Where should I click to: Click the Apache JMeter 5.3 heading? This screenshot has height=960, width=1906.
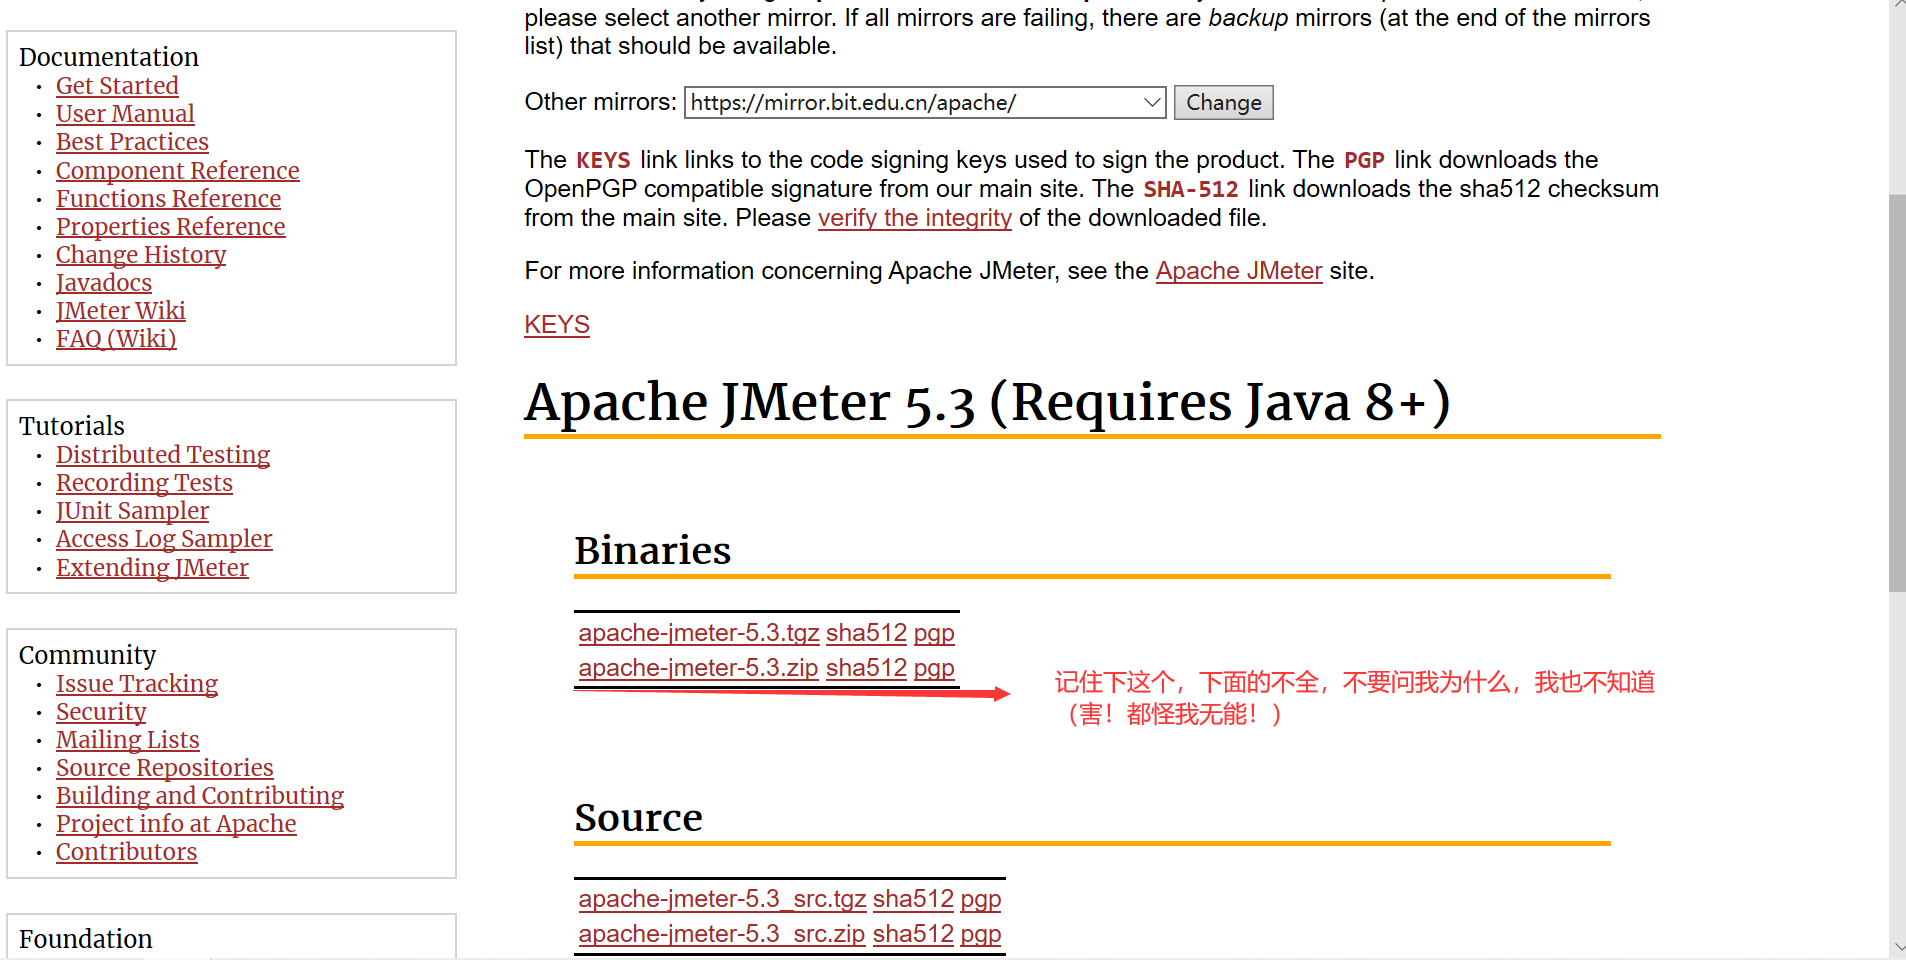pyautogui.click(x=987, y=402)
